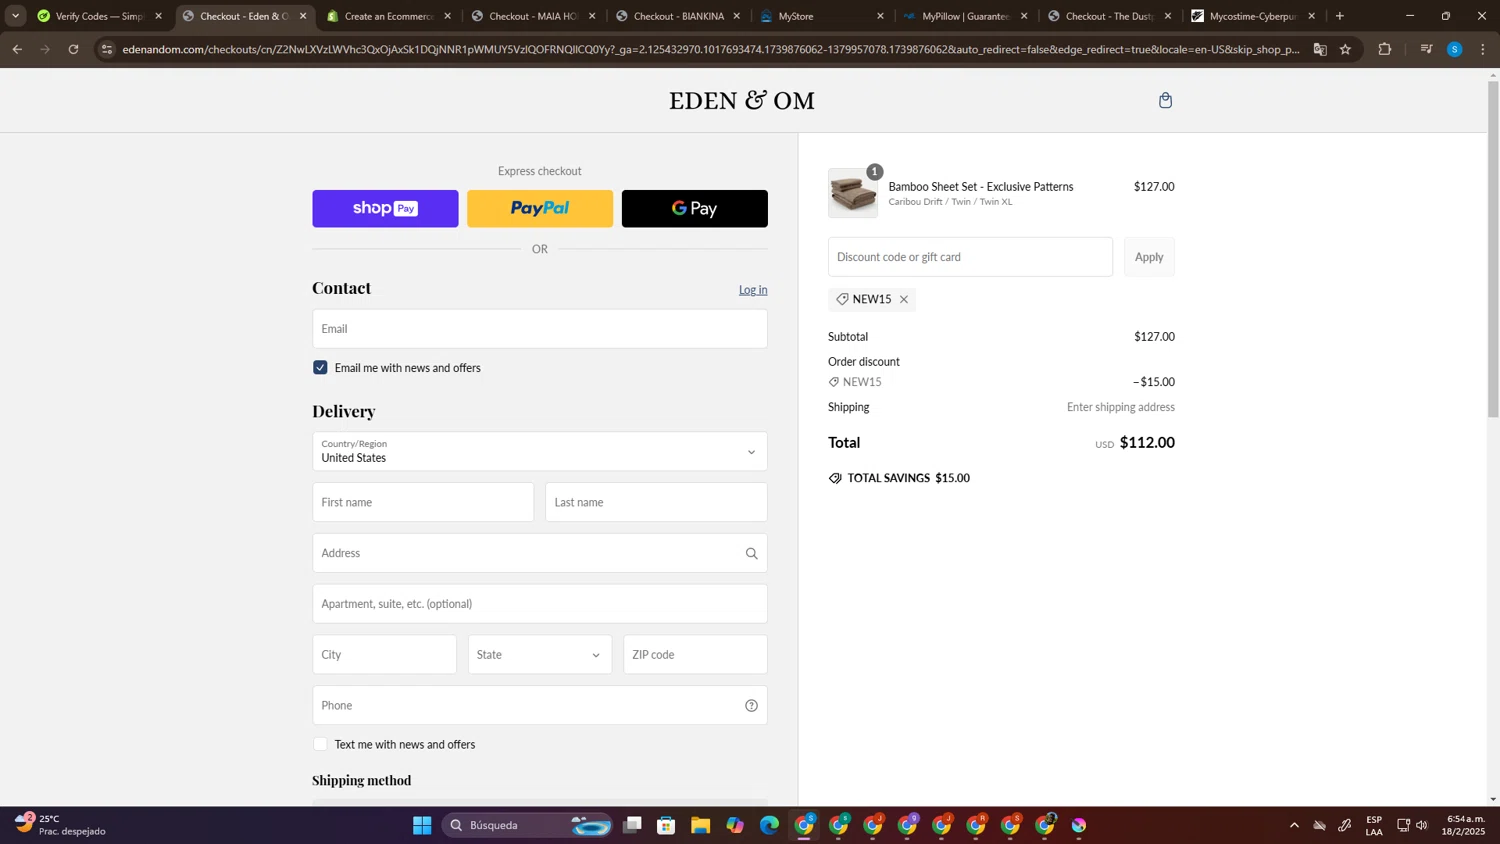Uncheck Email me with news and offers

pos(320,368)
